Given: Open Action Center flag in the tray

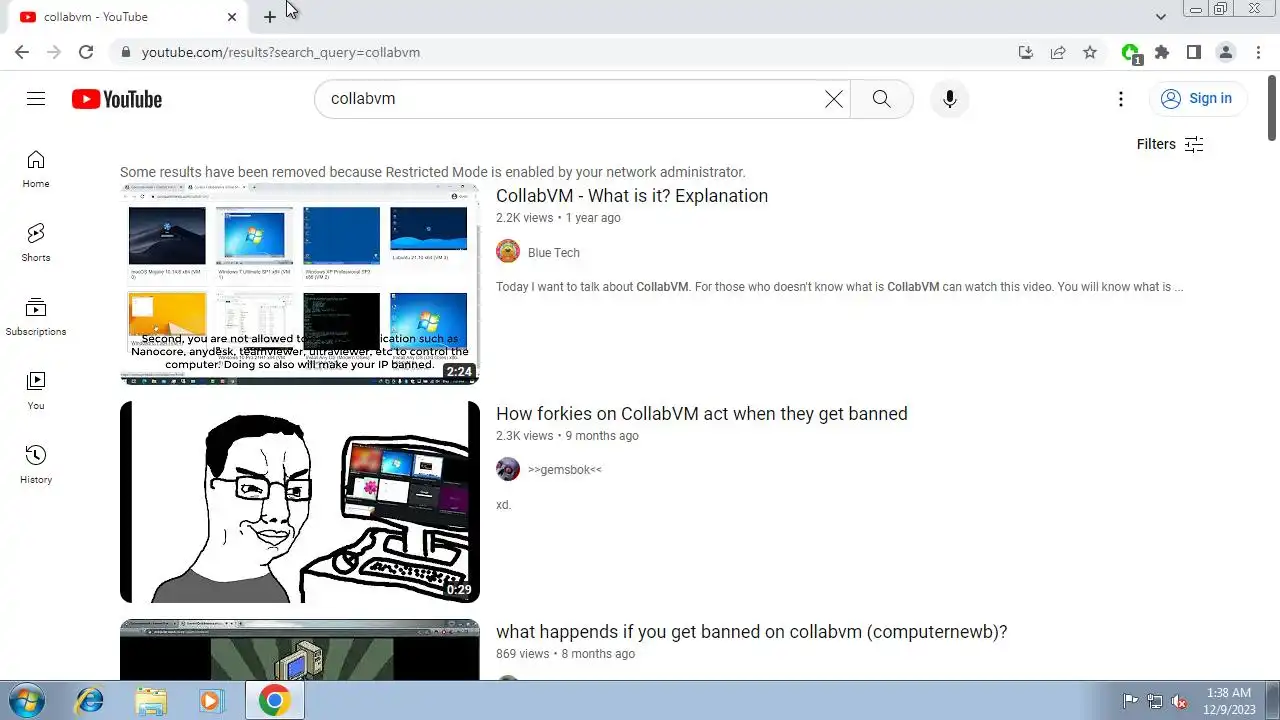Looking at the screenshot, I should [x=1130, y=701].
